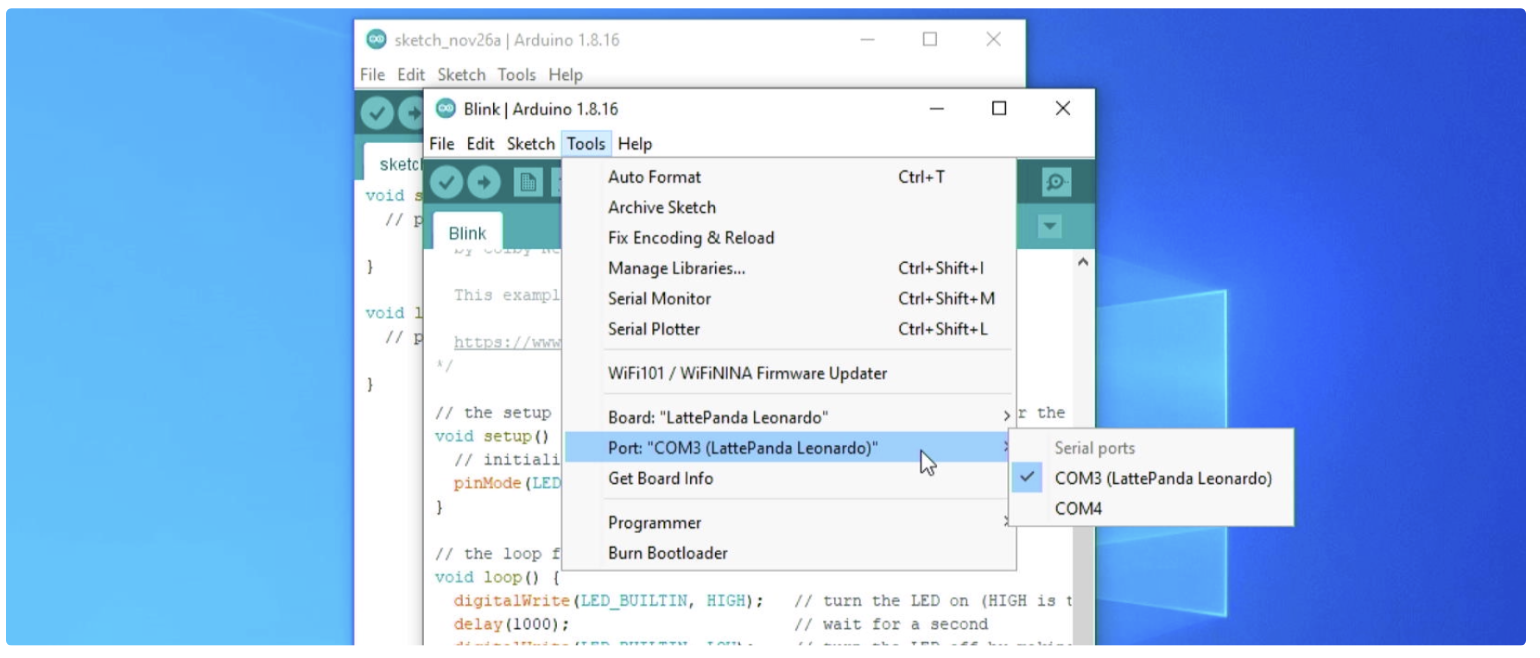This screenshot has width=1540, height=658.
Task: Minimize the Blink window
Action: click(x=937, y=109)
